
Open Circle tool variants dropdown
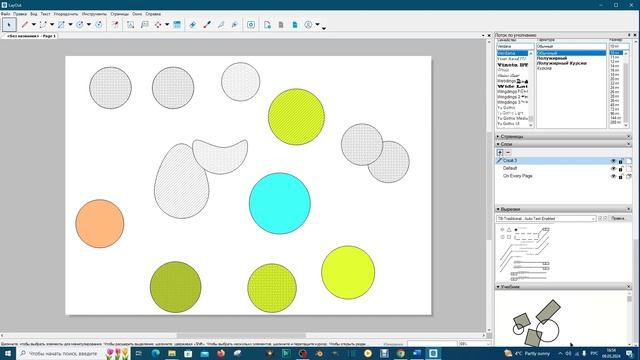click(x=89, y=24)
